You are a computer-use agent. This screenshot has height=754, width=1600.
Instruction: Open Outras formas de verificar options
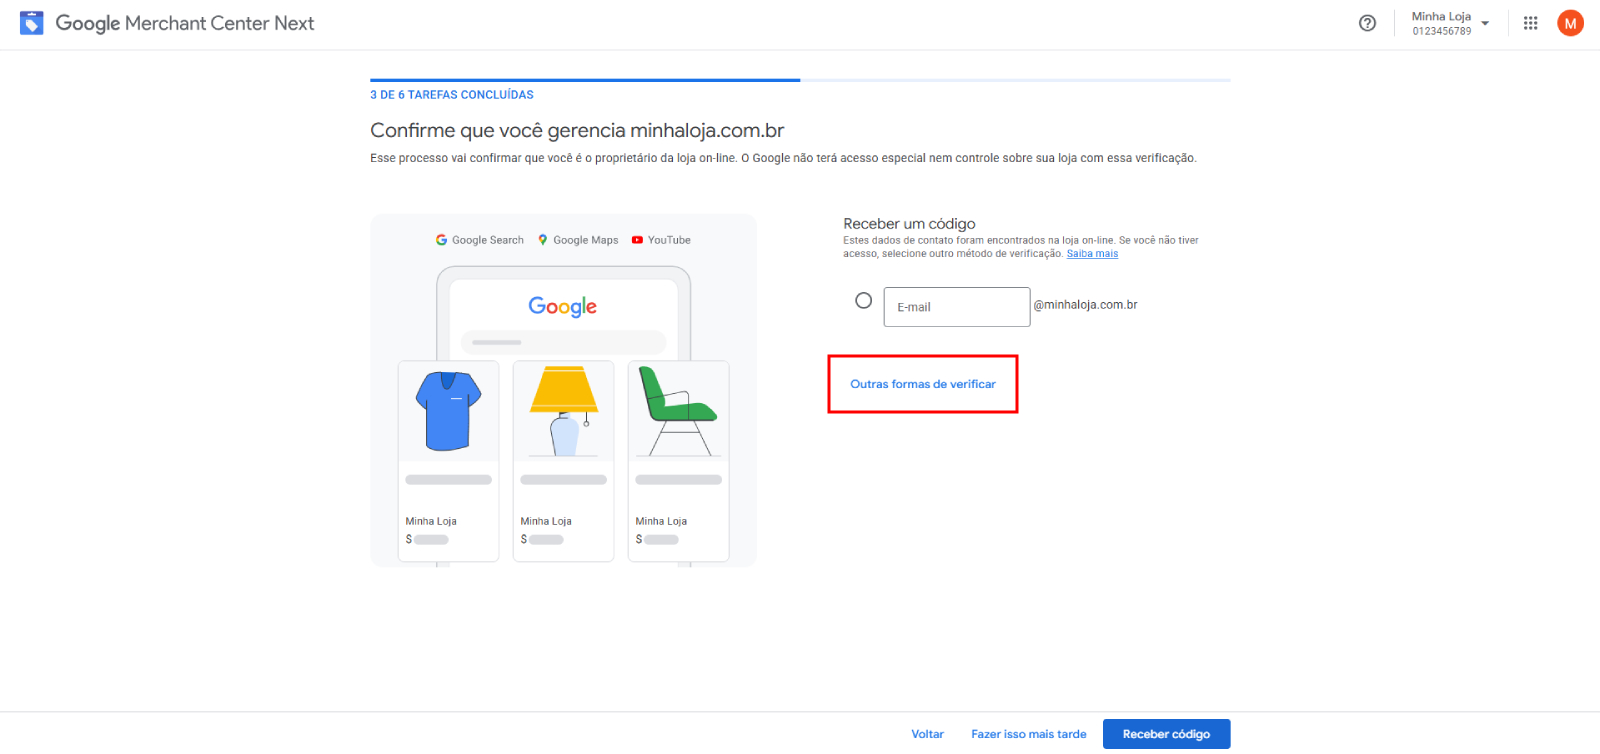tap(922, 383)
